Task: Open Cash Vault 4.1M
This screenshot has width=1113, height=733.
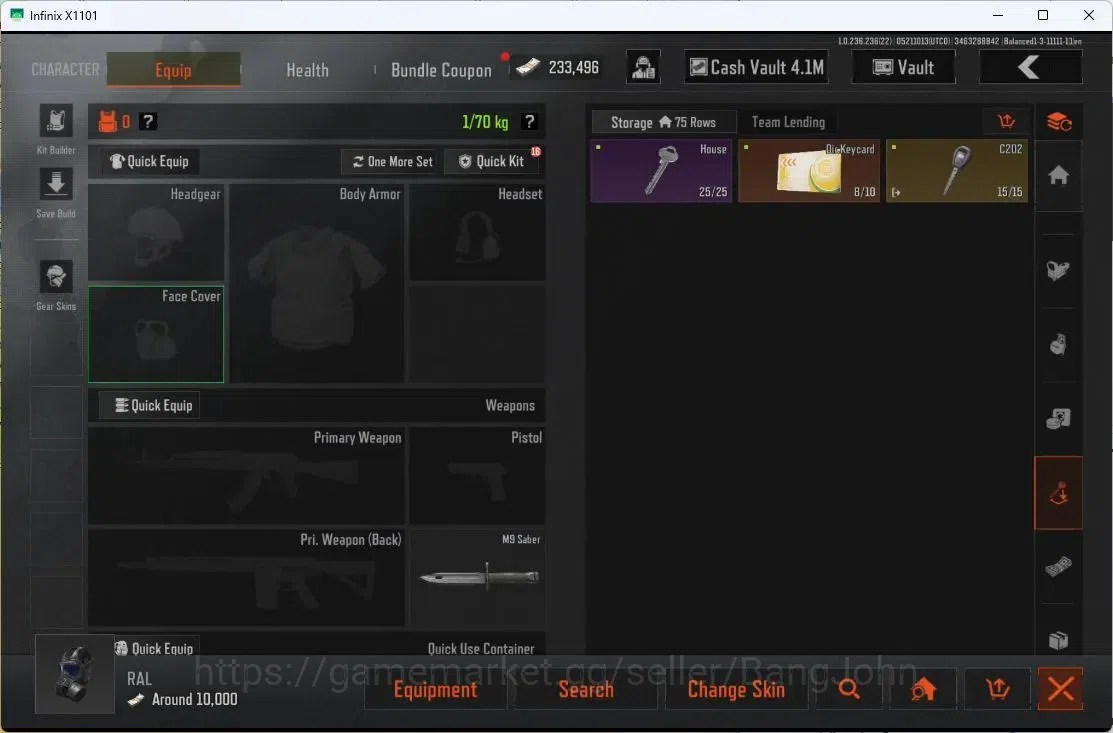Action: point(756,67)
